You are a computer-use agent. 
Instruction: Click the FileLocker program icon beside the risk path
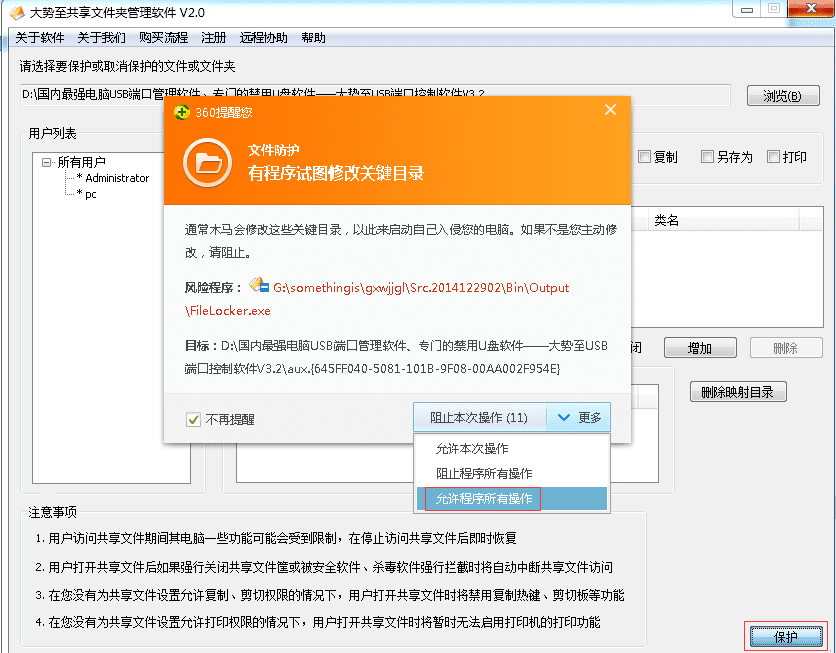(259, 285)
